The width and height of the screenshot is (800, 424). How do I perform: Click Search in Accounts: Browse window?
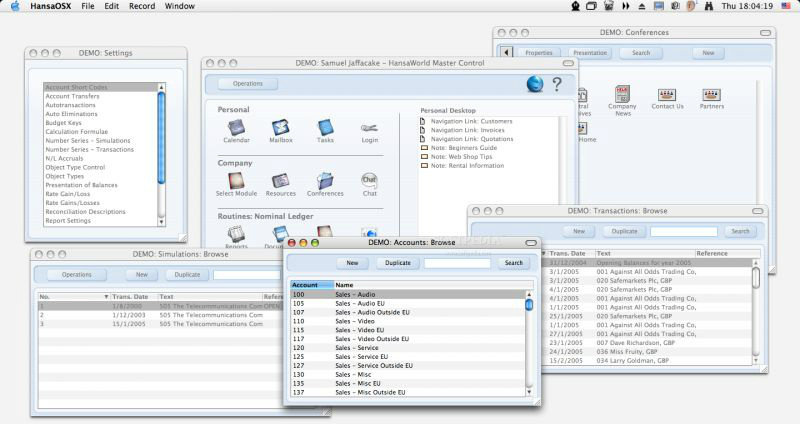(514, 263)
